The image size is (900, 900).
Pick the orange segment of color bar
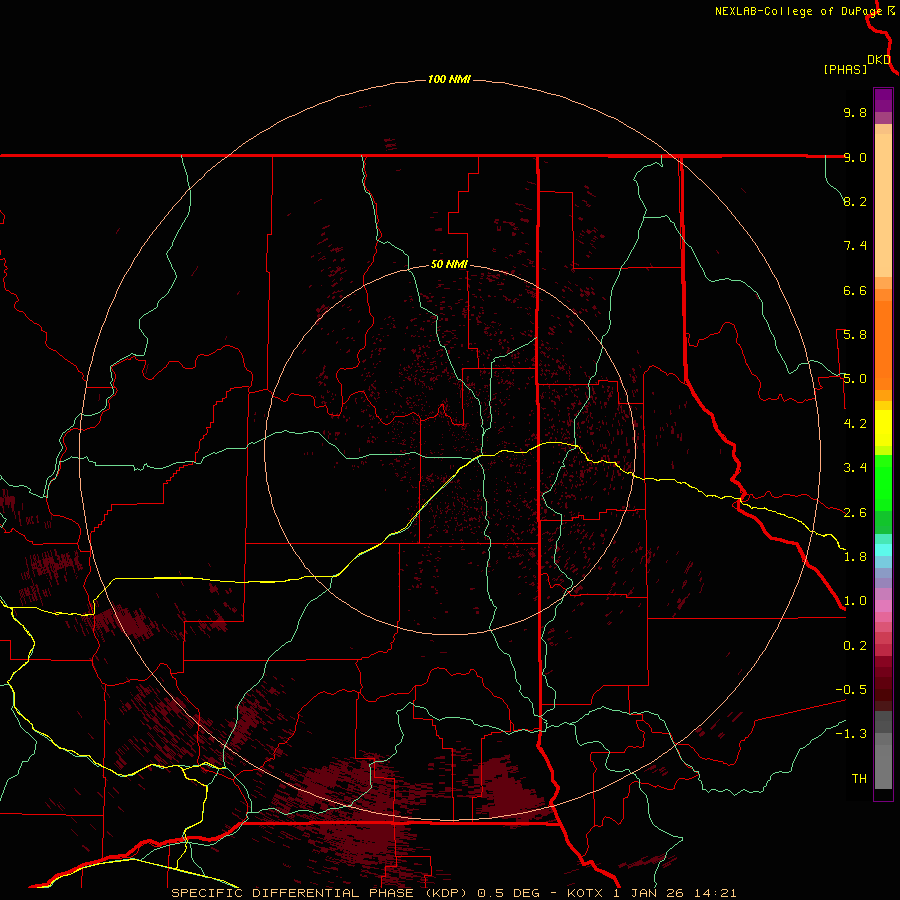click(x=883, y=346)
